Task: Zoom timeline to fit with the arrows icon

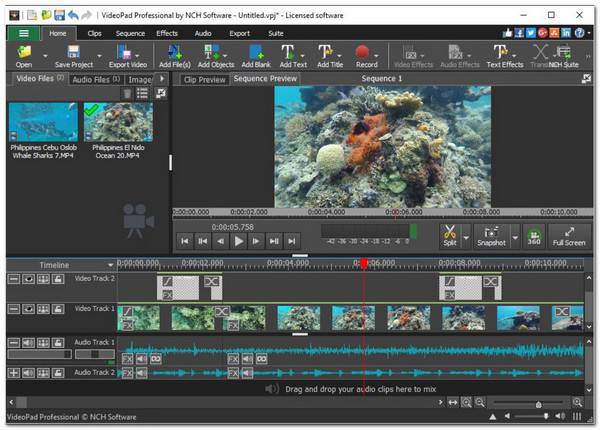Action: tap(453, 402)
